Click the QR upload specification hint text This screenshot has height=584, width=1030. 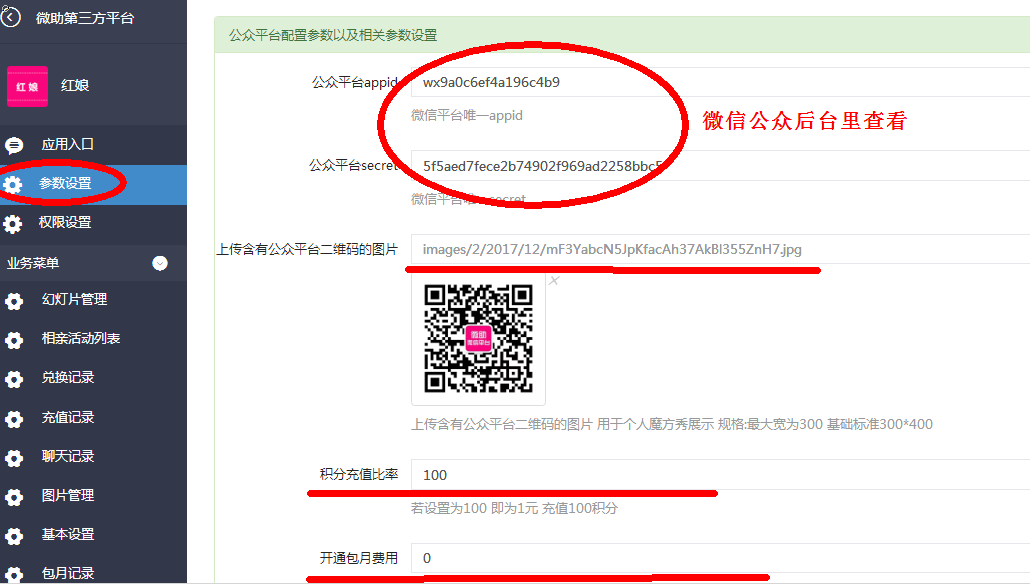(x=672, y=424)
